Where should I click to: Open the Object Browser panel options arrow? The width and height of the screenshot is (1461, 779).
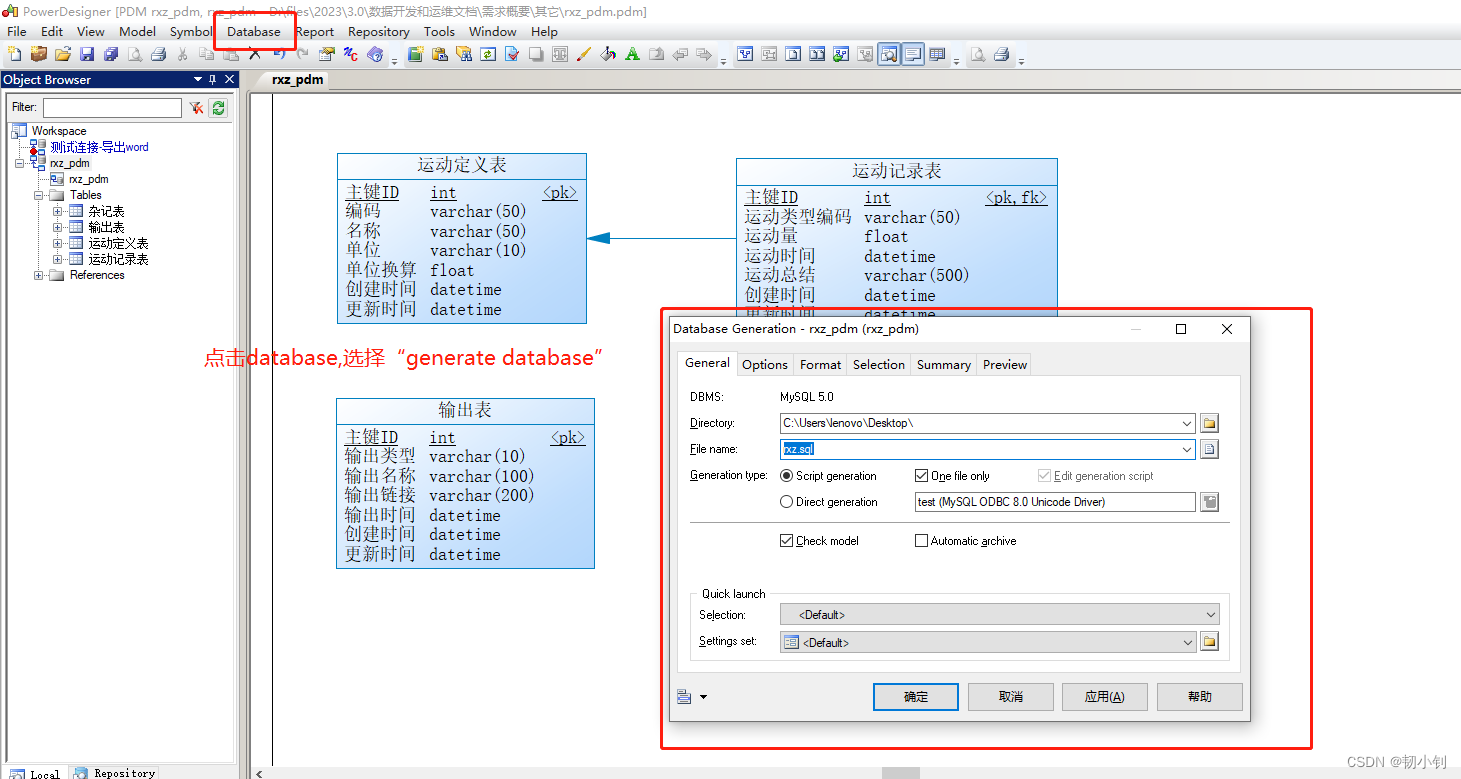[x=197, y=79]
